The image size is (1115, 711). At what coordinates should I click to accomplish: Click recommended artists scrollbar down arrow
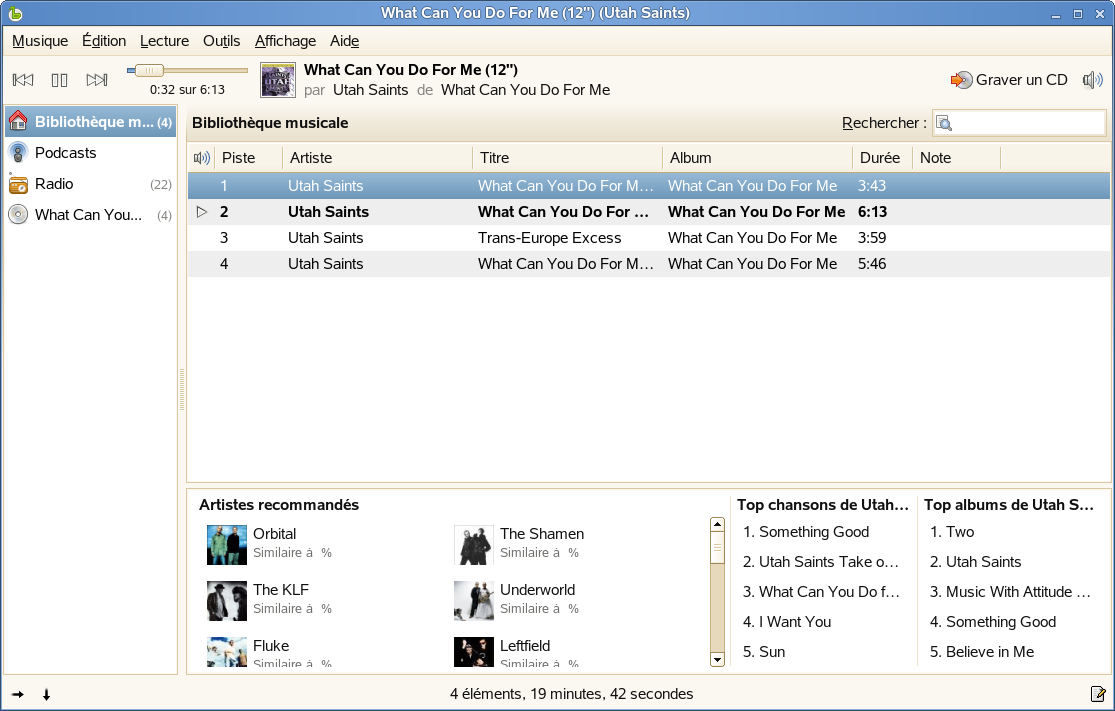click(x=717, y=659)
